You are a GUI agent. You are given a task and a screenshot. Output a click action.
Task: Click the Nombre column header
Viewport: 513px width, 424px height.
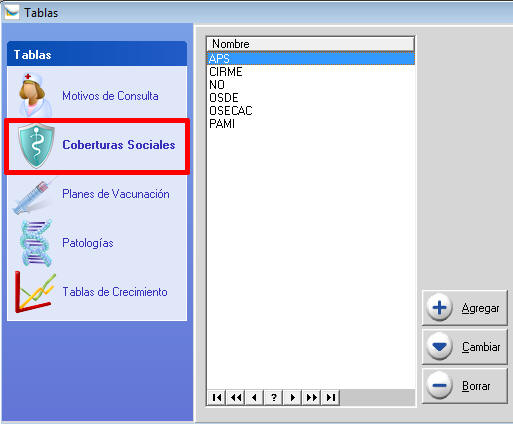click(x=310, y=44)
